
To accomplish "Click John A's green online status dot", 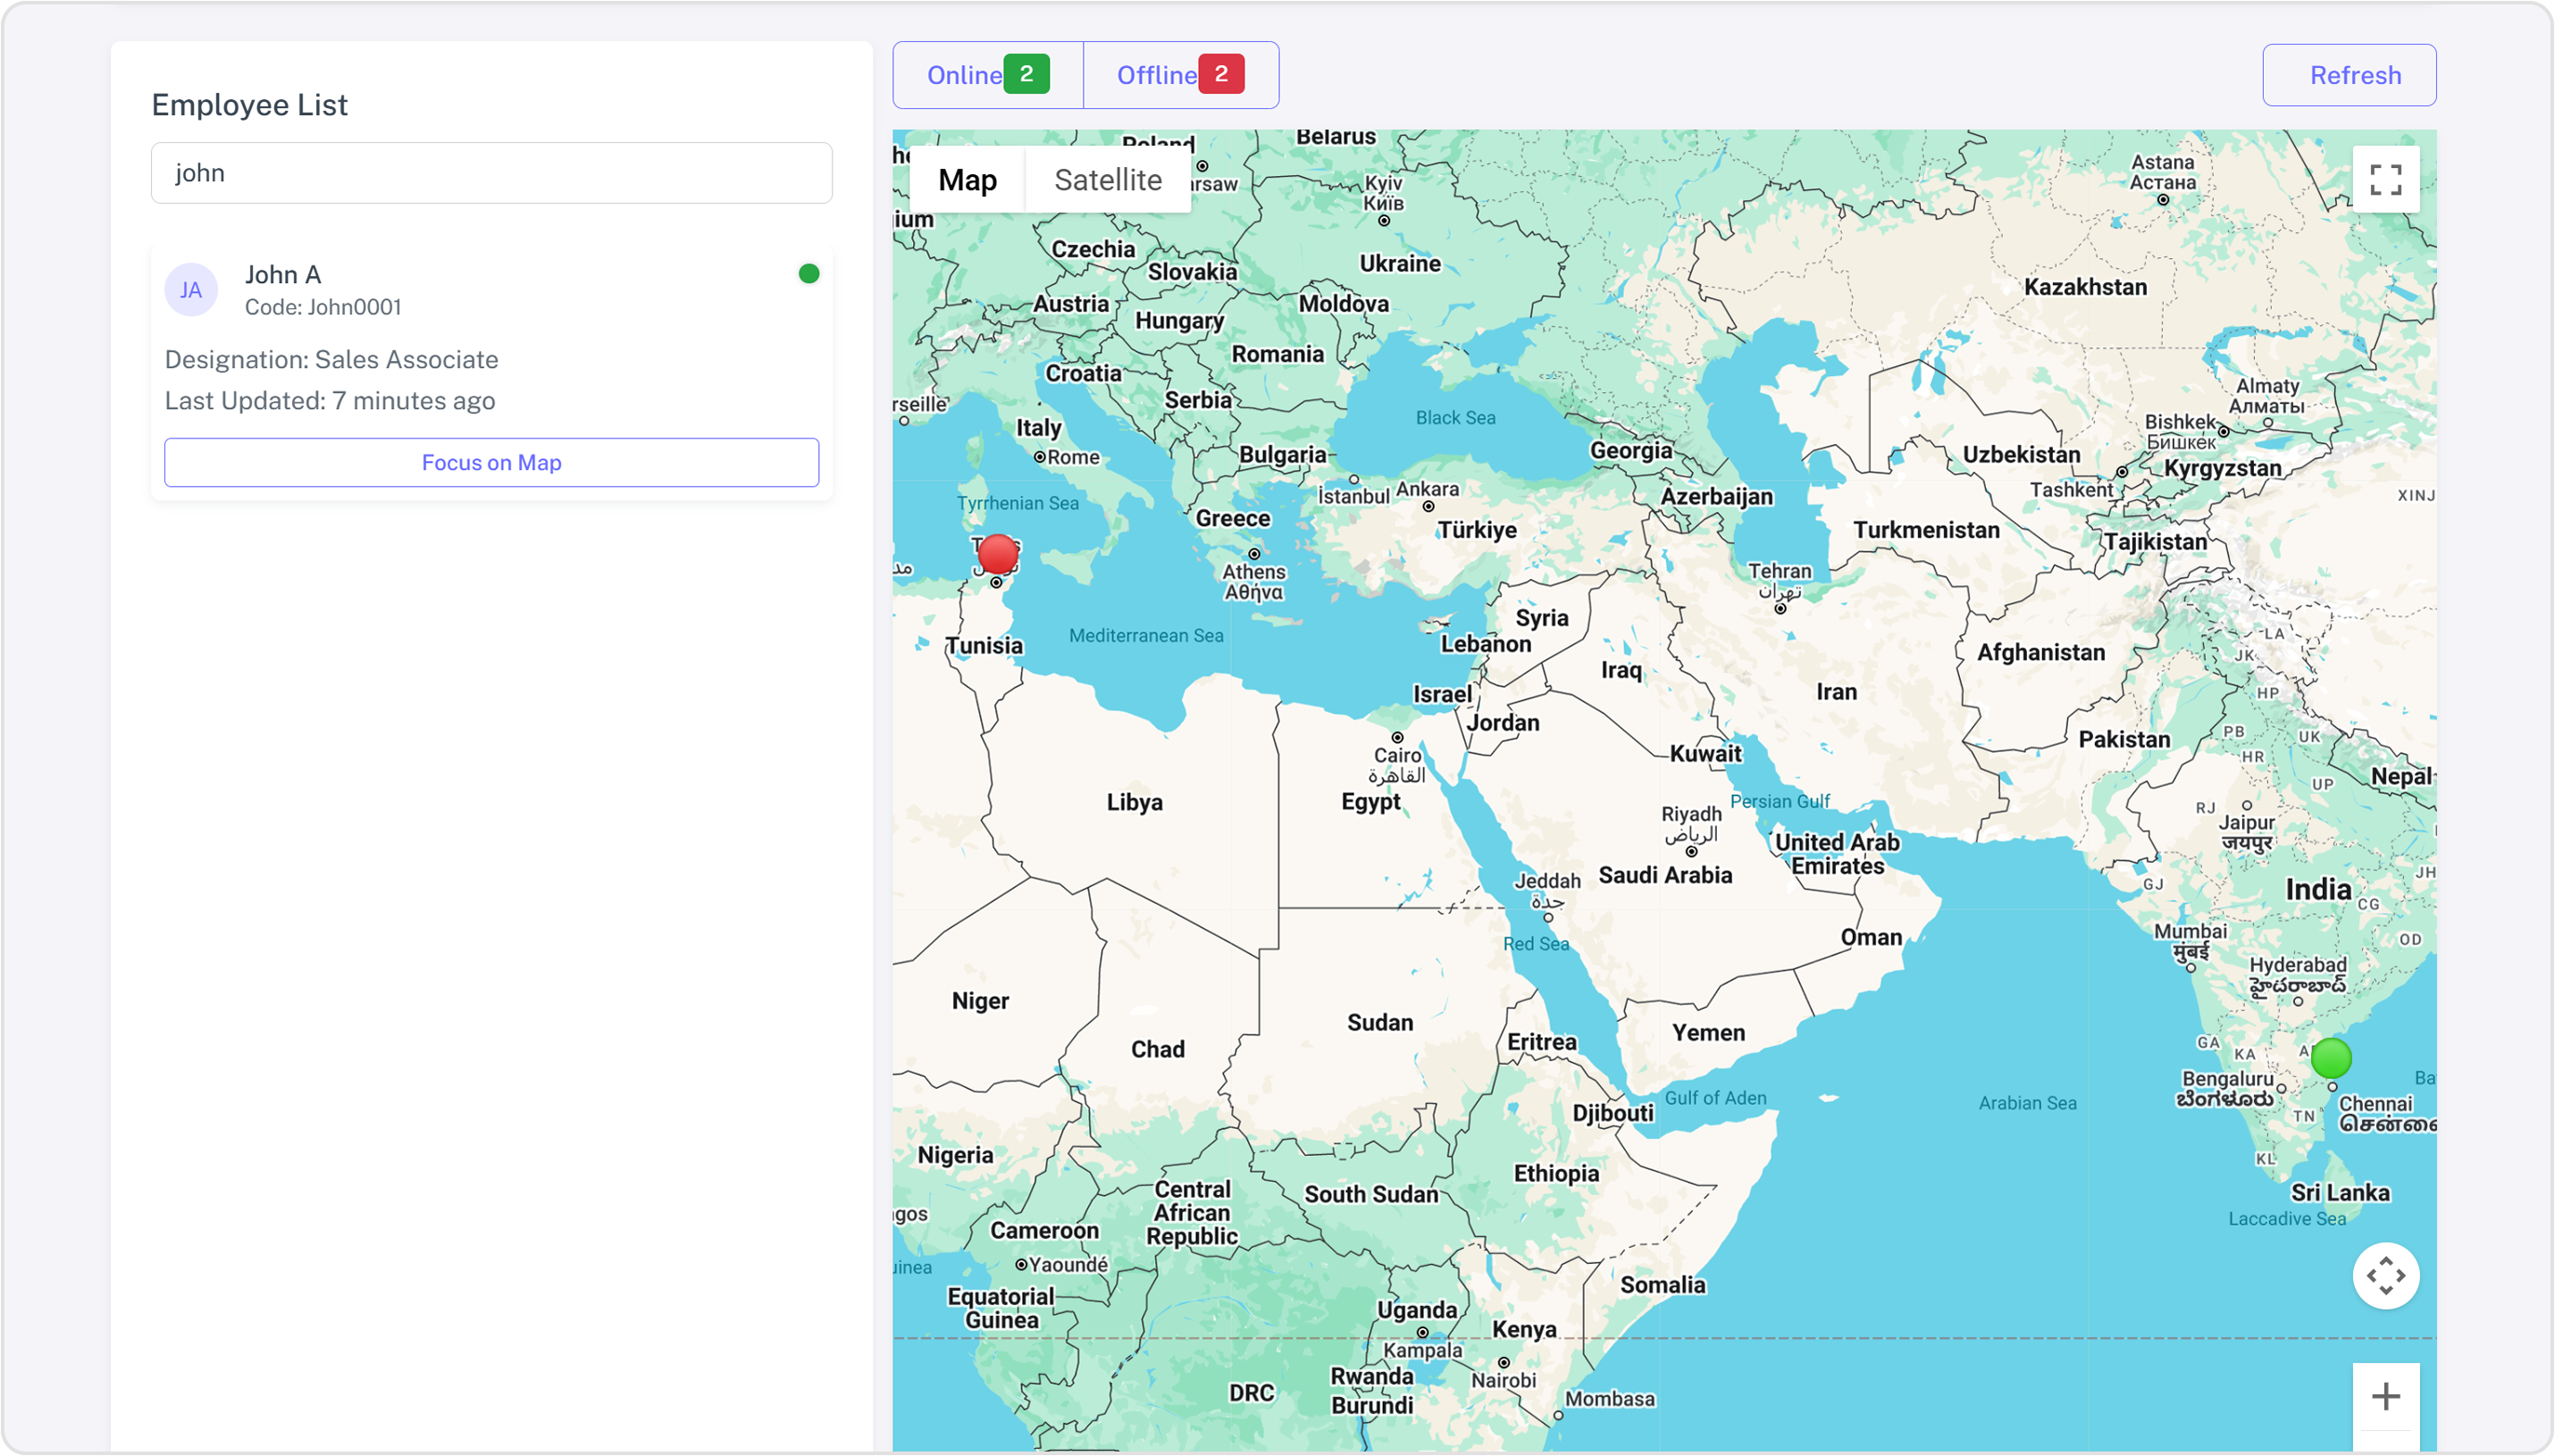I will click(809, 274).
